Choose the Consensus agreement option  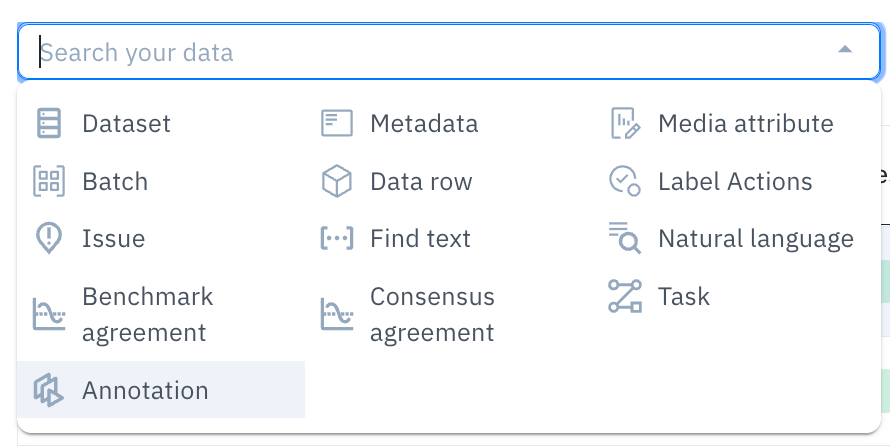[432, 314]
